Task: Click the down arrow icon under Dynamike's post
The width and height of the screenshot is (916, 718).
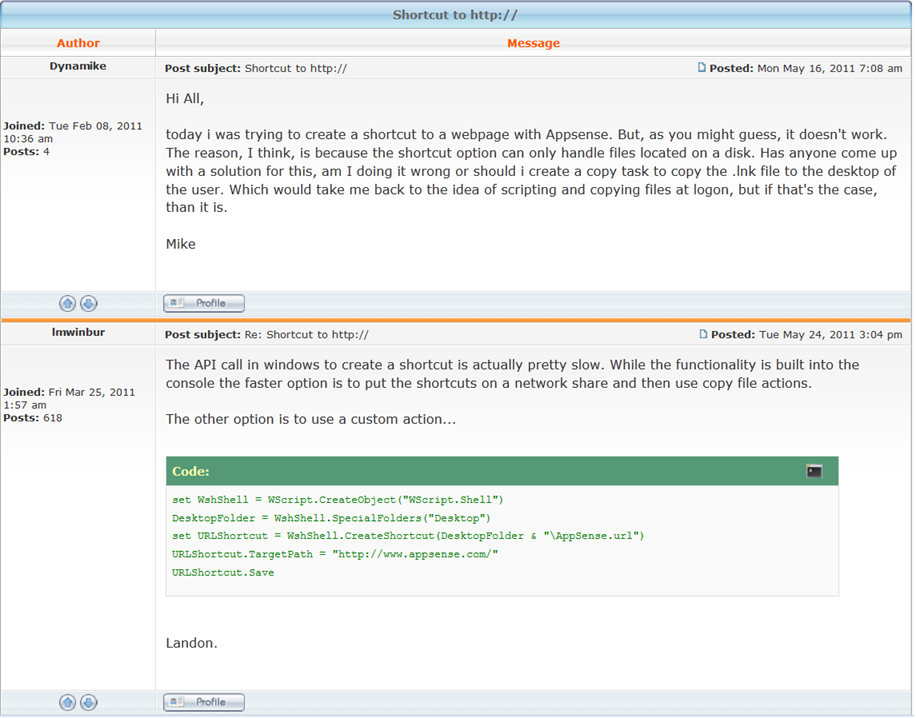Action: coord(88,303)
